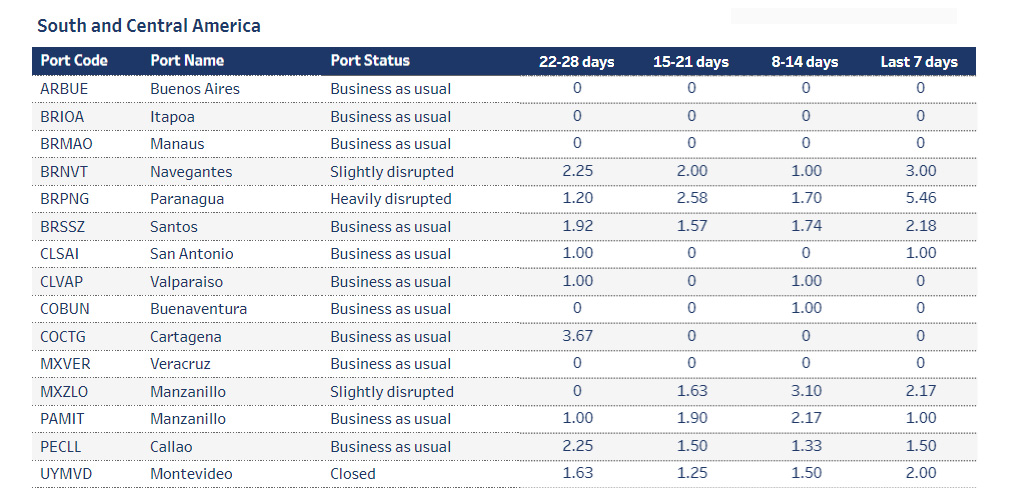
Task: Click the Santos port name
Action: point(174,227)
